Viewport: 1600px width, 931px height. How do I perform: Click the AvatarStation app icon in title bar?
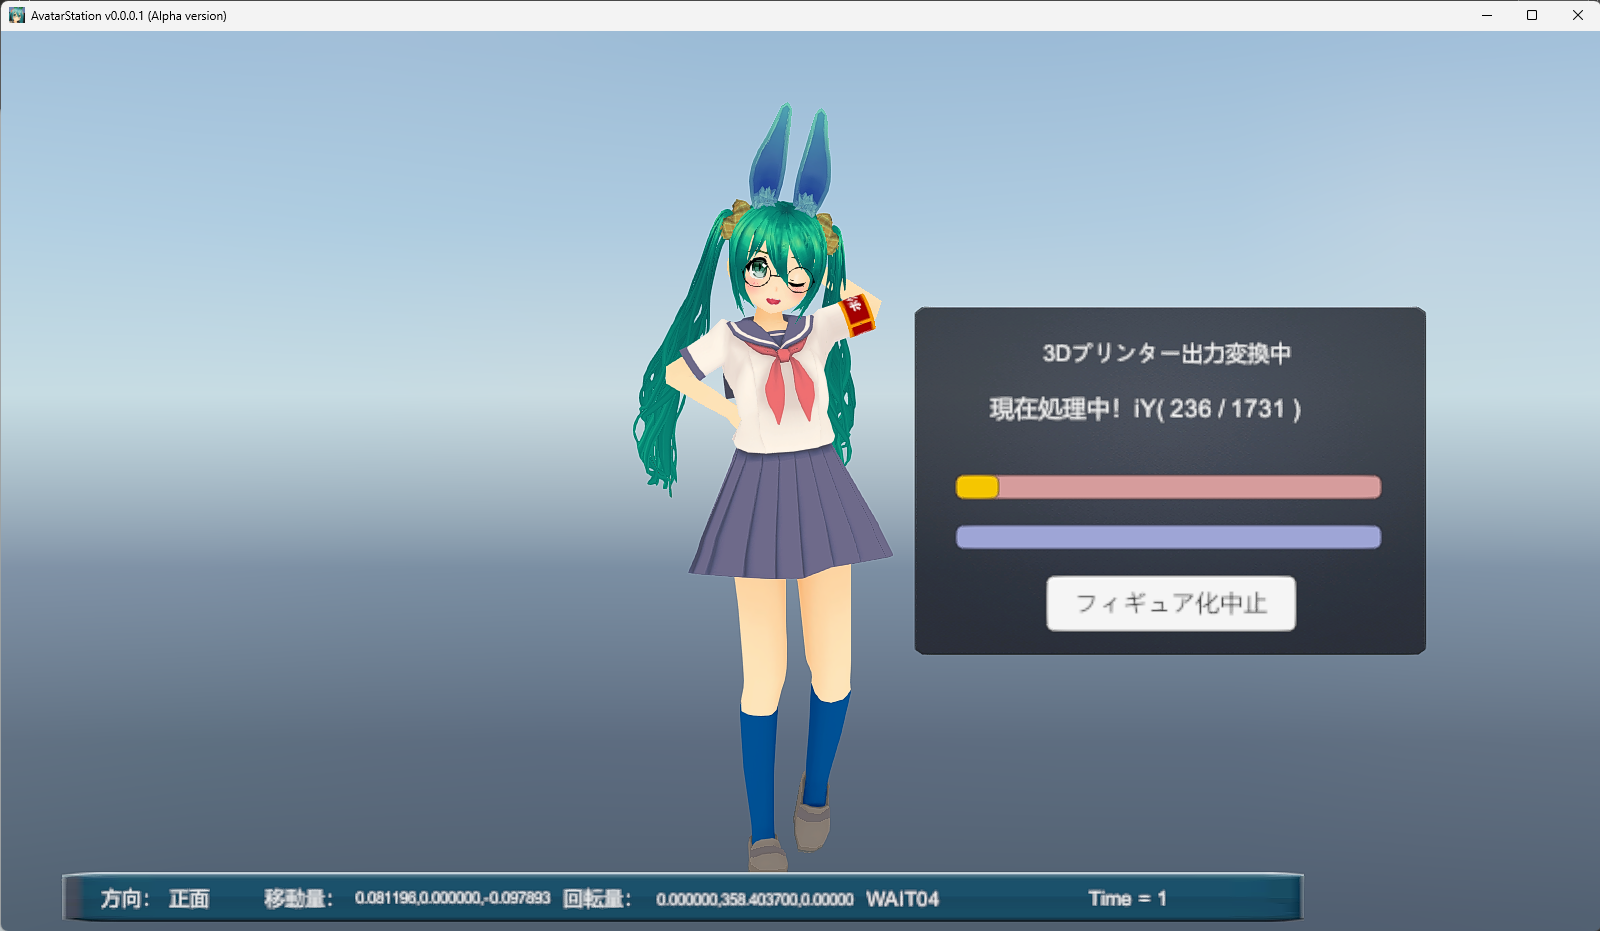pos(16,15)
